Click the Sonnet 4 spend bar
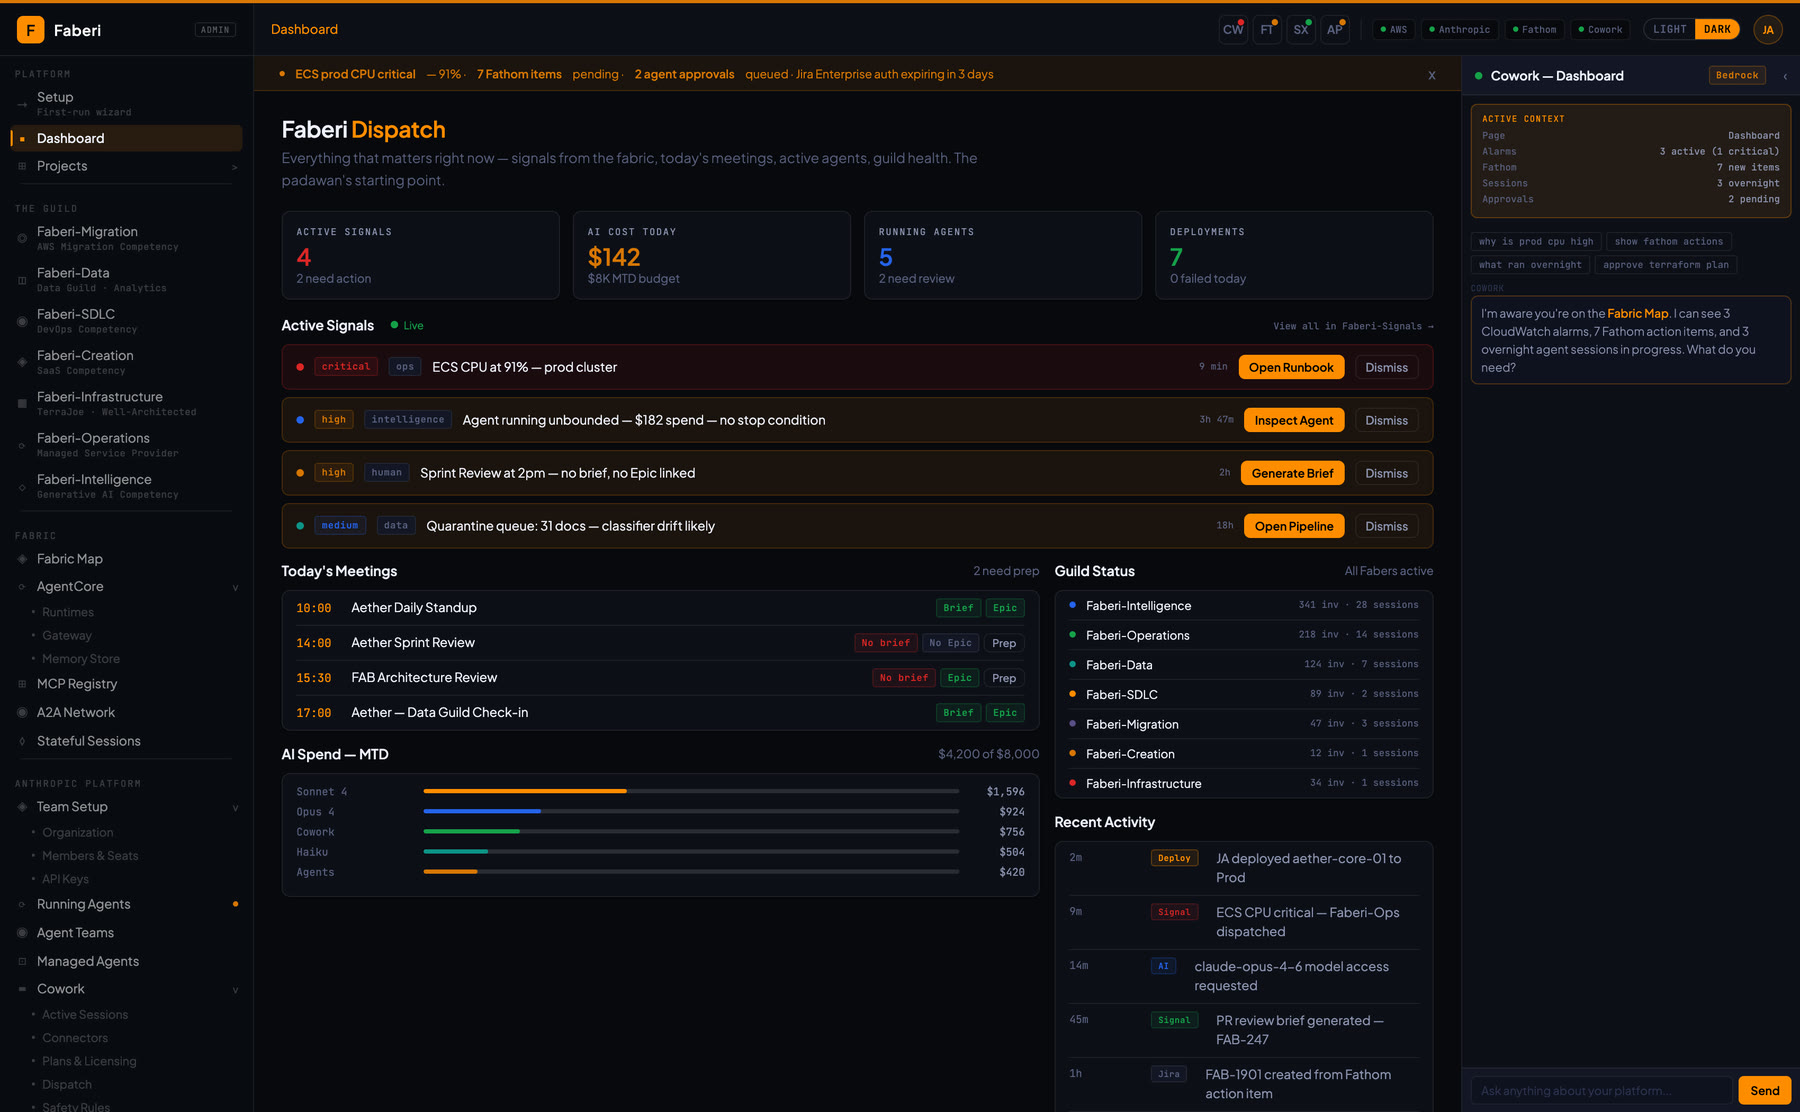 [691, 791]
